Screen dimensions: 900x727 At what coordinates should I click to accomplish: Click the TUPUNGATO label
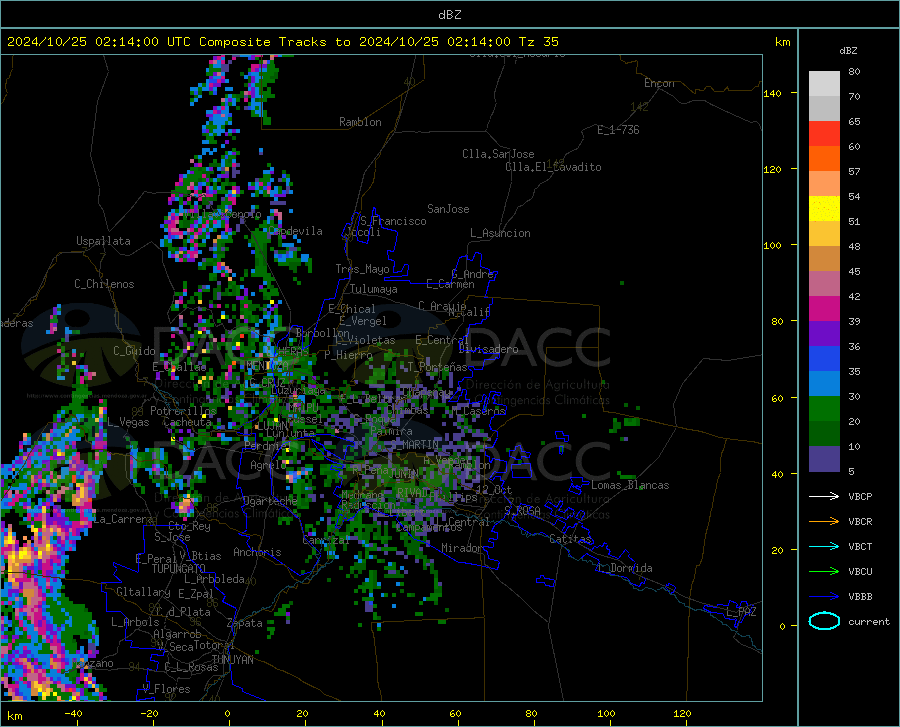tap(179, 569)
